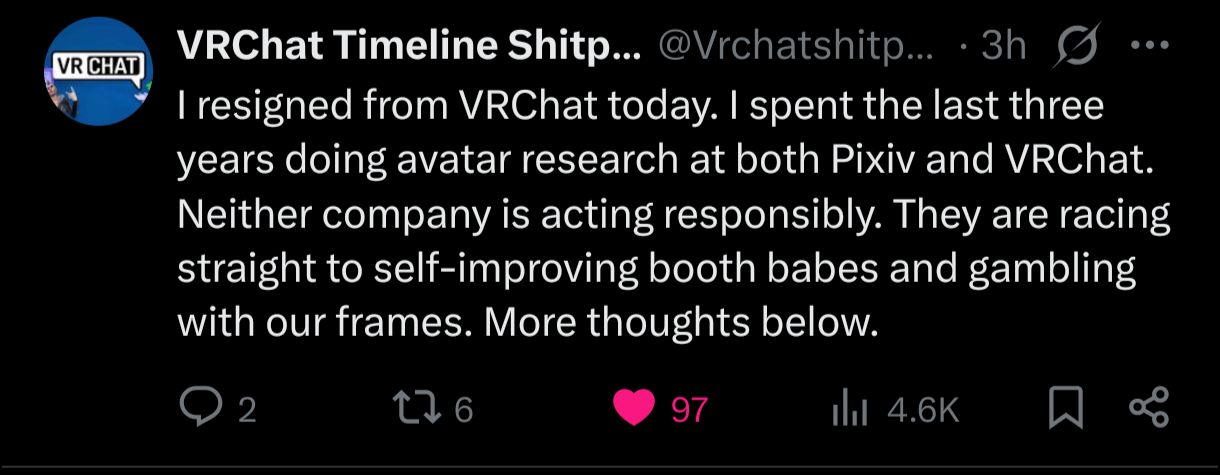The height and width of the screenshot is (475, 1220).
Task: Open view analytics bar chart icon
Action: (851, 409)
